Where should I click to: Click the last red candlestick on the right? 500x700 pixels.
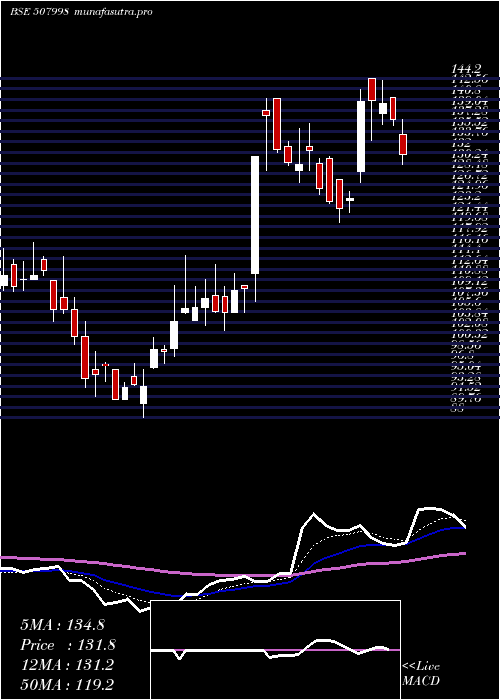(x=403, y=144)
